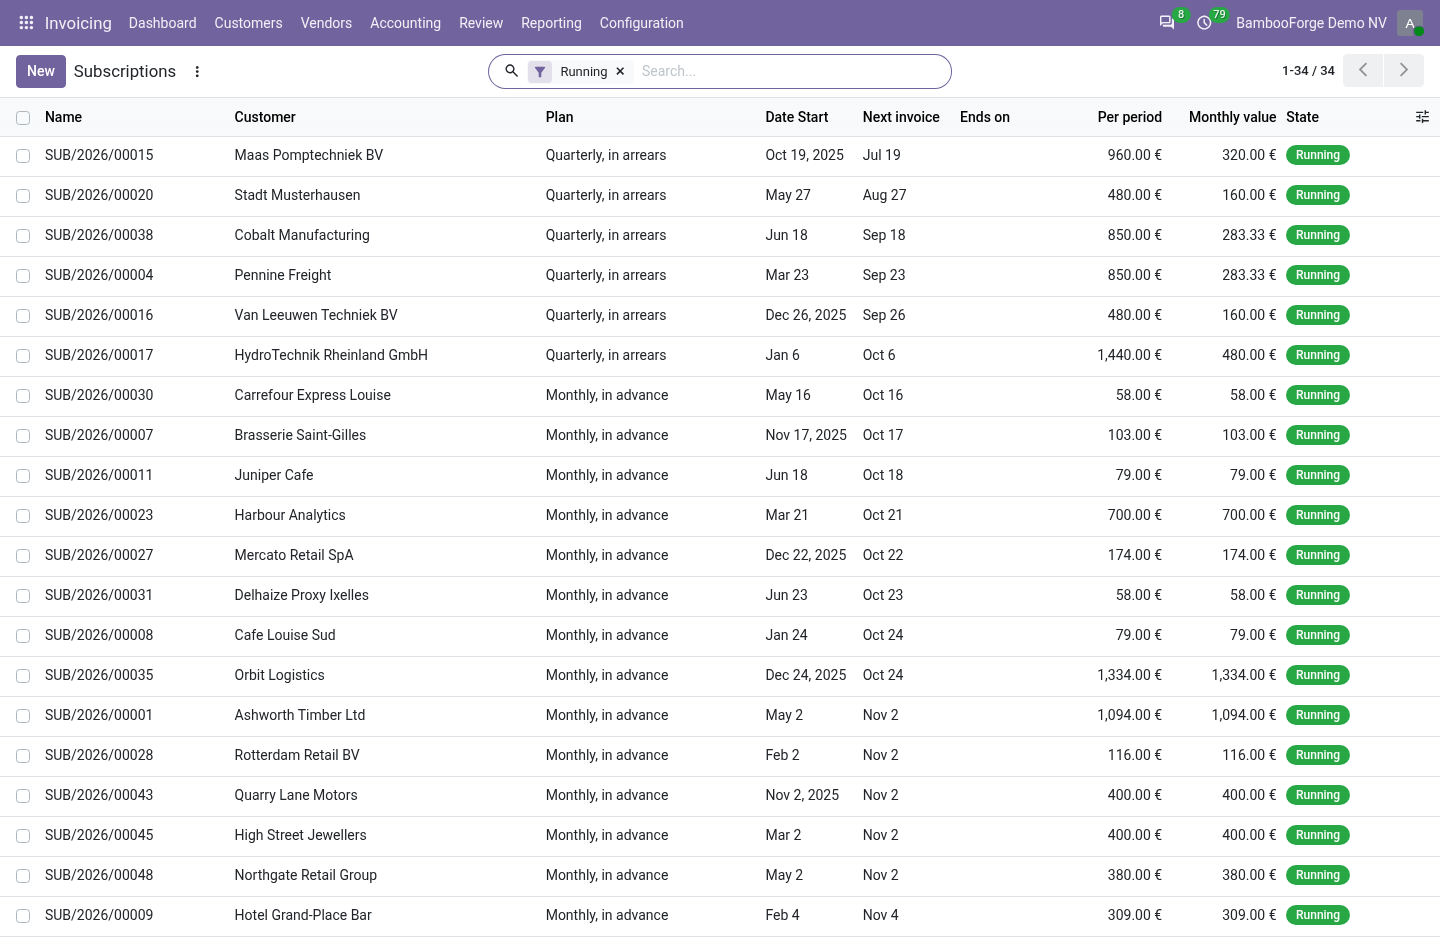Sort by the Monthly value column header
1440x940 pixels.
(x=1232, y=117)
